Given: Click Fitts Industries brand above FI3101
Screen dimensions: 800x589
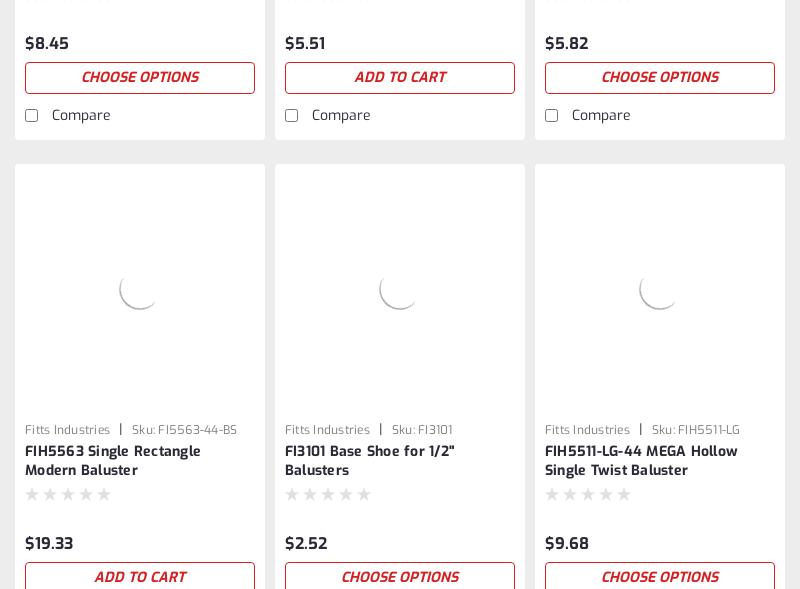Looking at the screenshot, I should click(x=327, y=430).
